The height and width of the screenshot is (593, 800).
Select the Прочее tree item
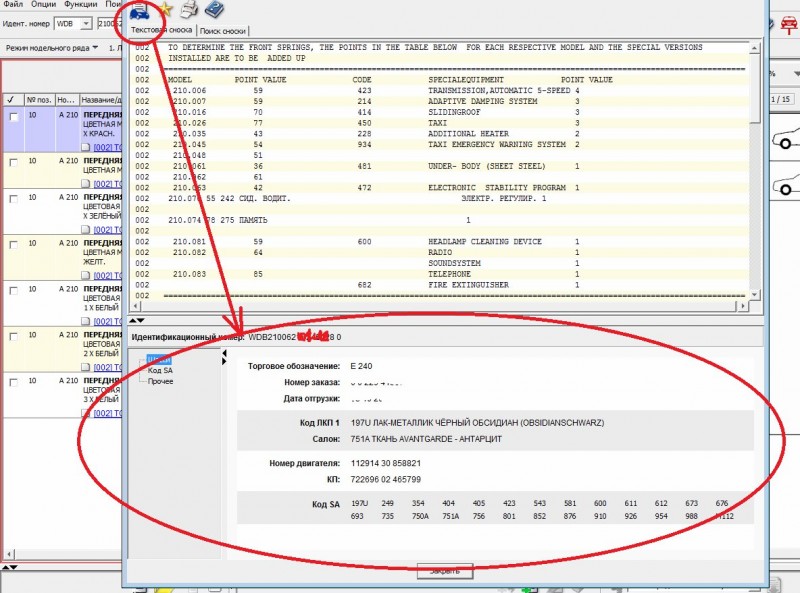(161, 382)
